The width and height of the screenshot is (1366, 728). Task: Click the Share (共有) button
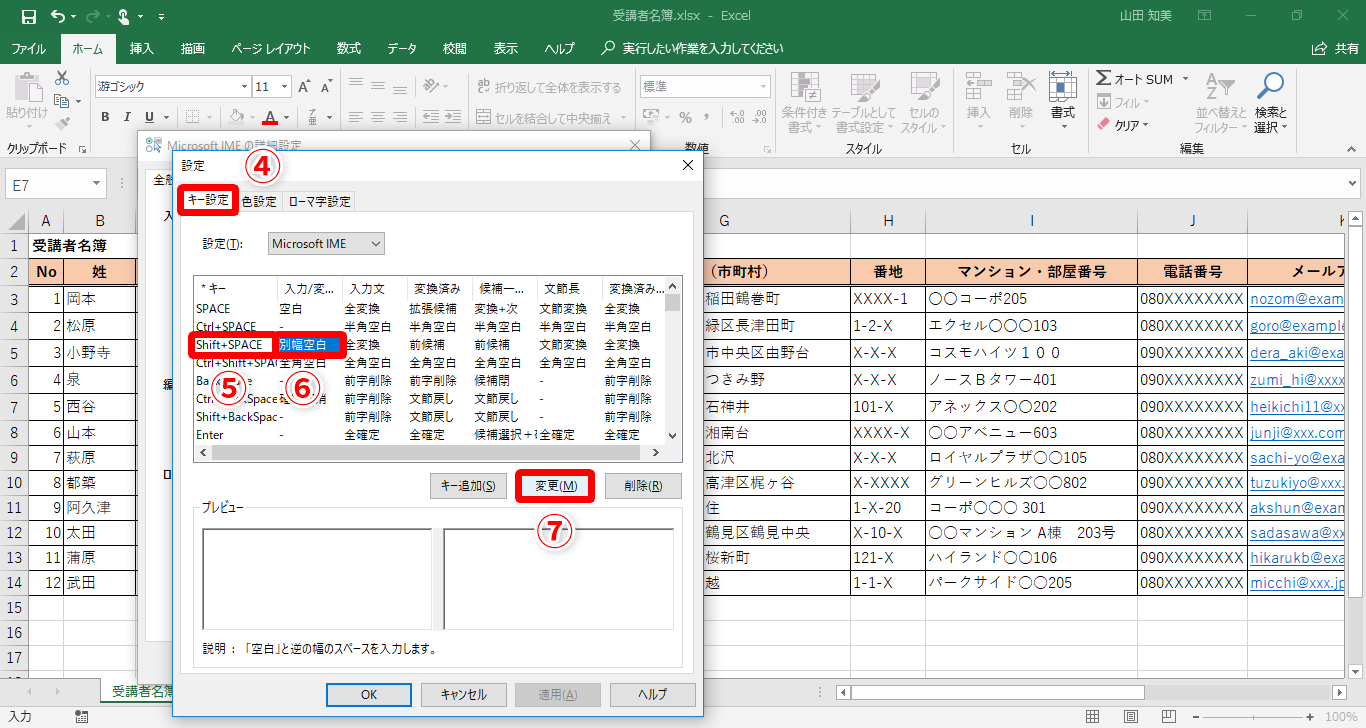click(1335, 48)
